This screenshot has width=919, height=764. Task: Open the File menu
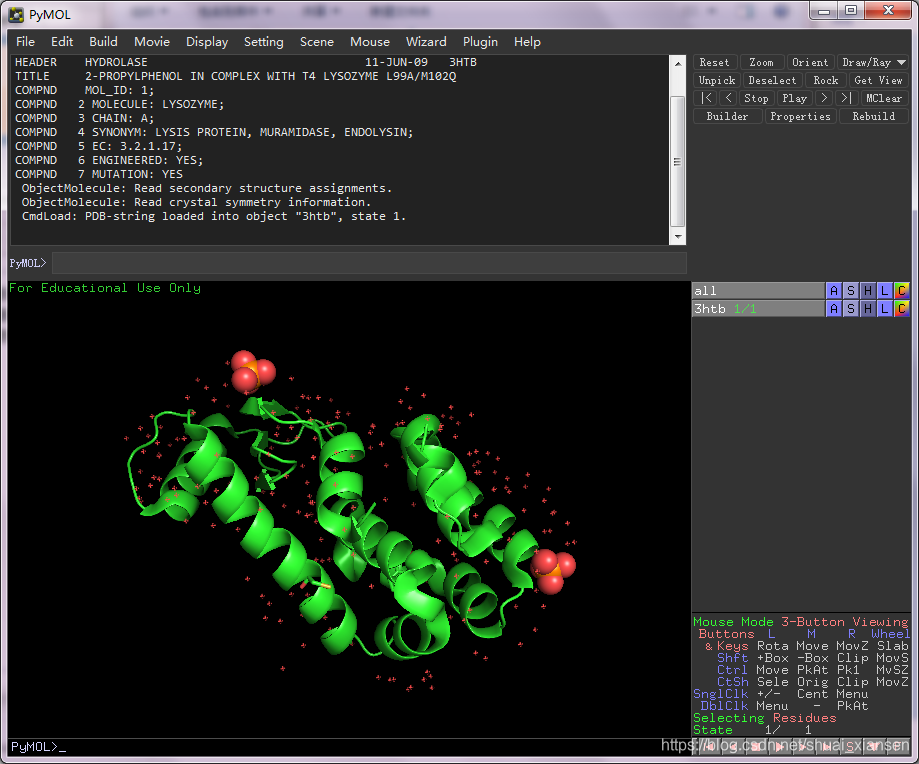[25, 42]
